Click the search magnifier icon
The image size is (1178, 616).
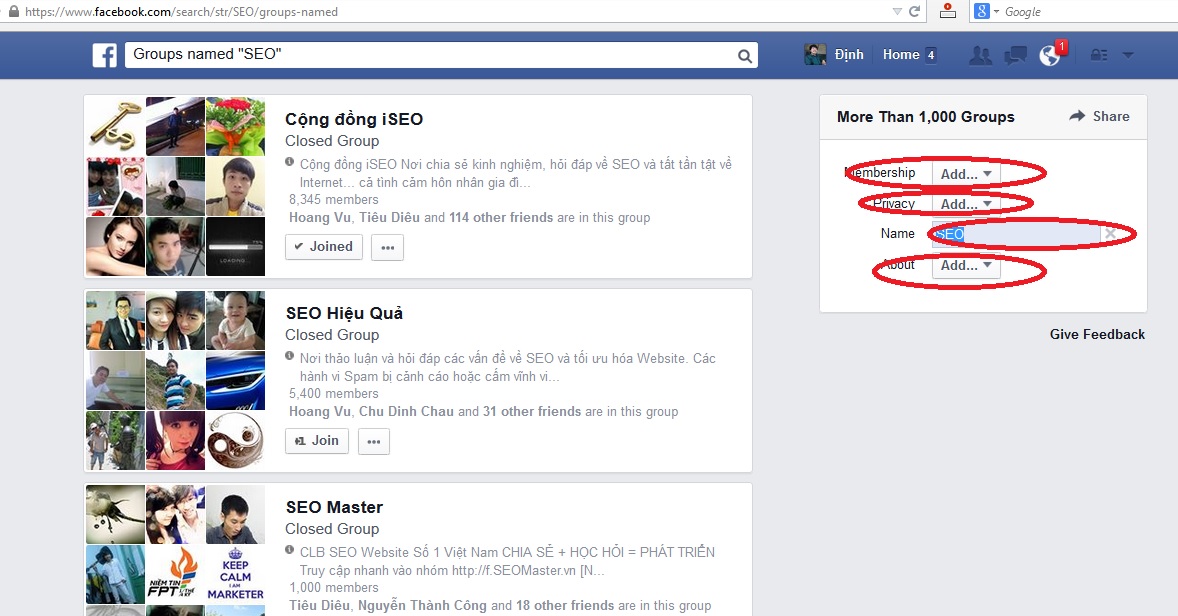(745, 56)
